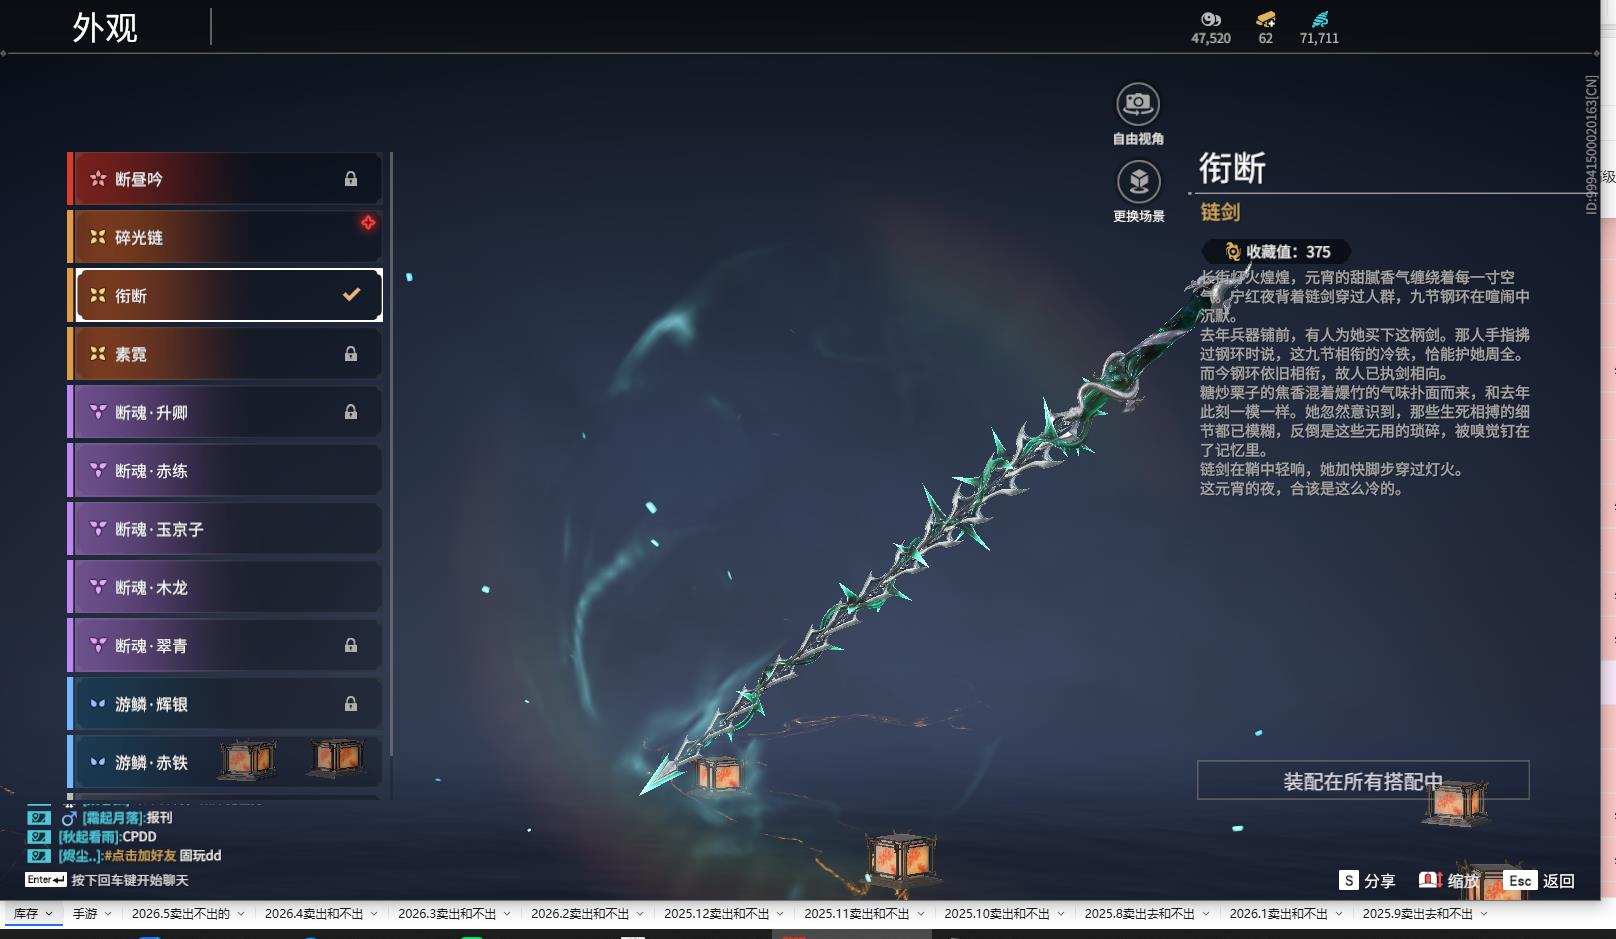Image resolution: width=1616 pixels, height=939 pixels.
Task: Click player name 霜起月落 in chat
Action: click(113, 818)
